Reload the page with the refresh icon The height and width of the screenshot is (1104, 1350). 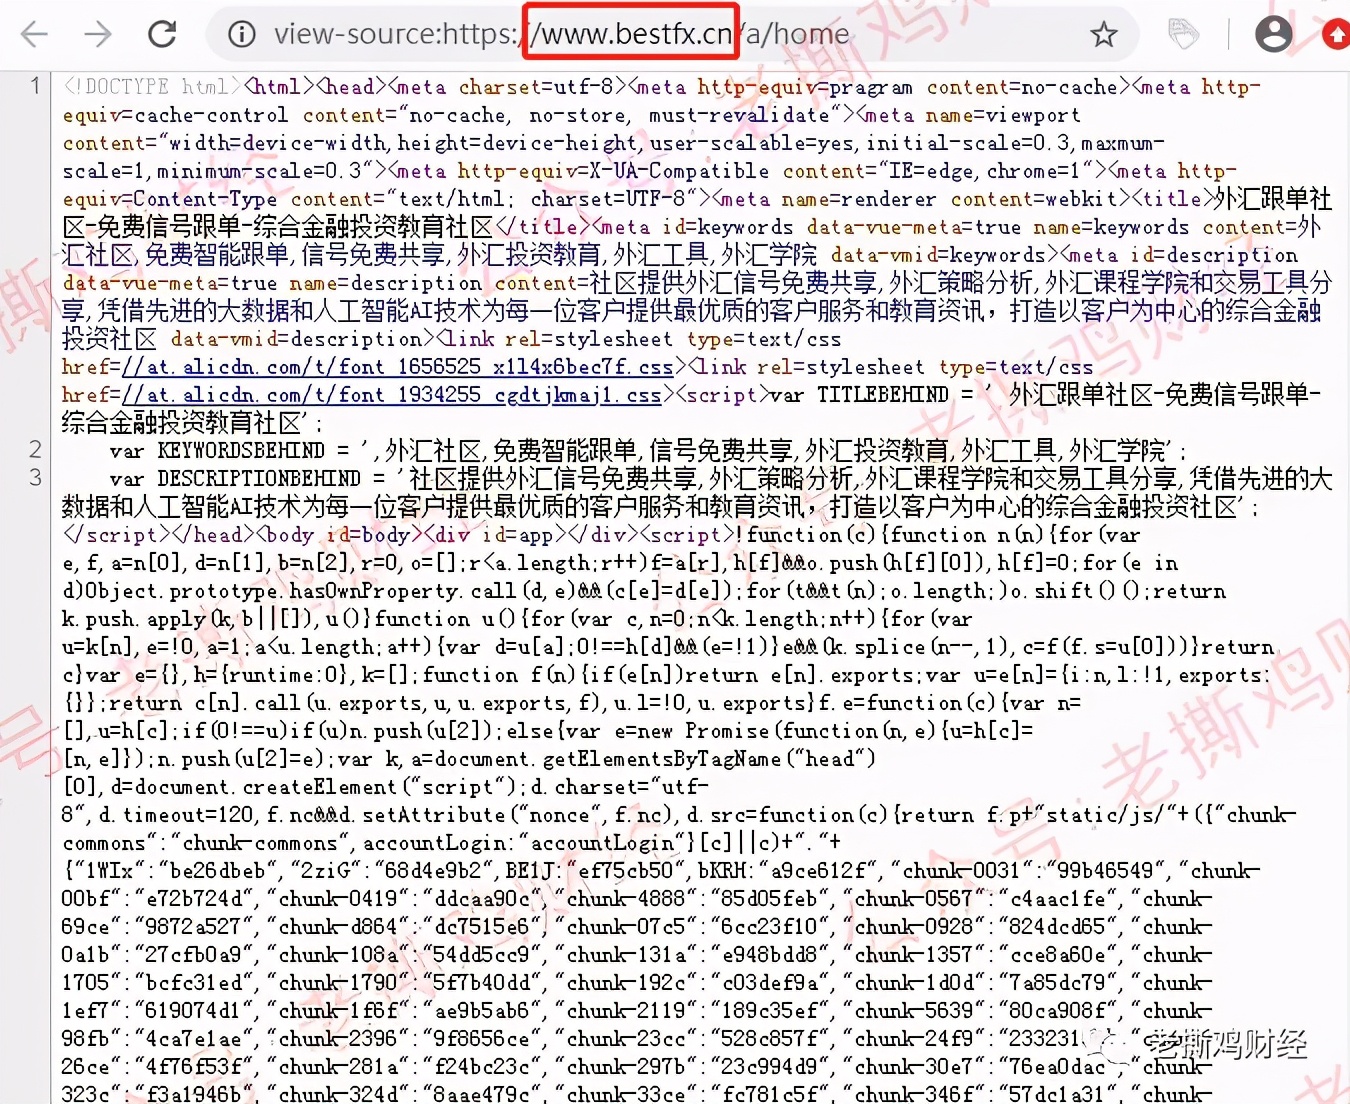click(162, 34)
